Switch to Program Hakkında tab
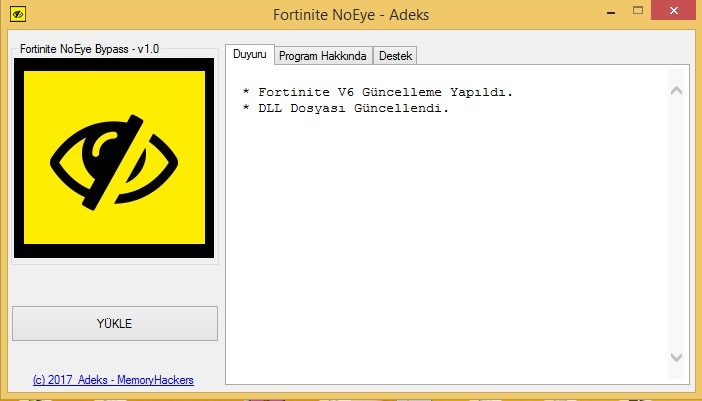 (x=323, y=56)
